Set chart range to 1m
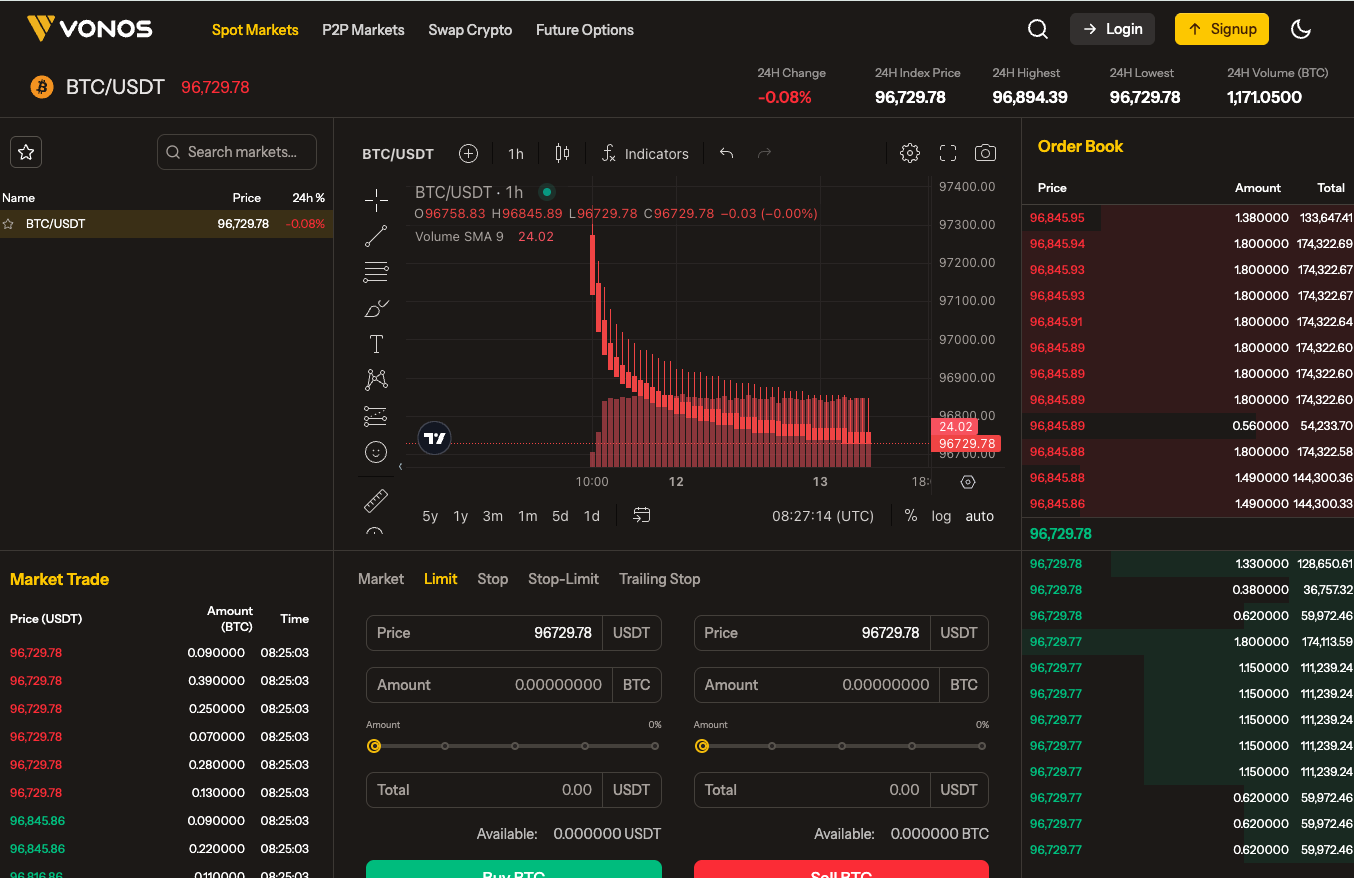Image resolution: width=1354 pixels, height=878 pixels. [528, 516]
